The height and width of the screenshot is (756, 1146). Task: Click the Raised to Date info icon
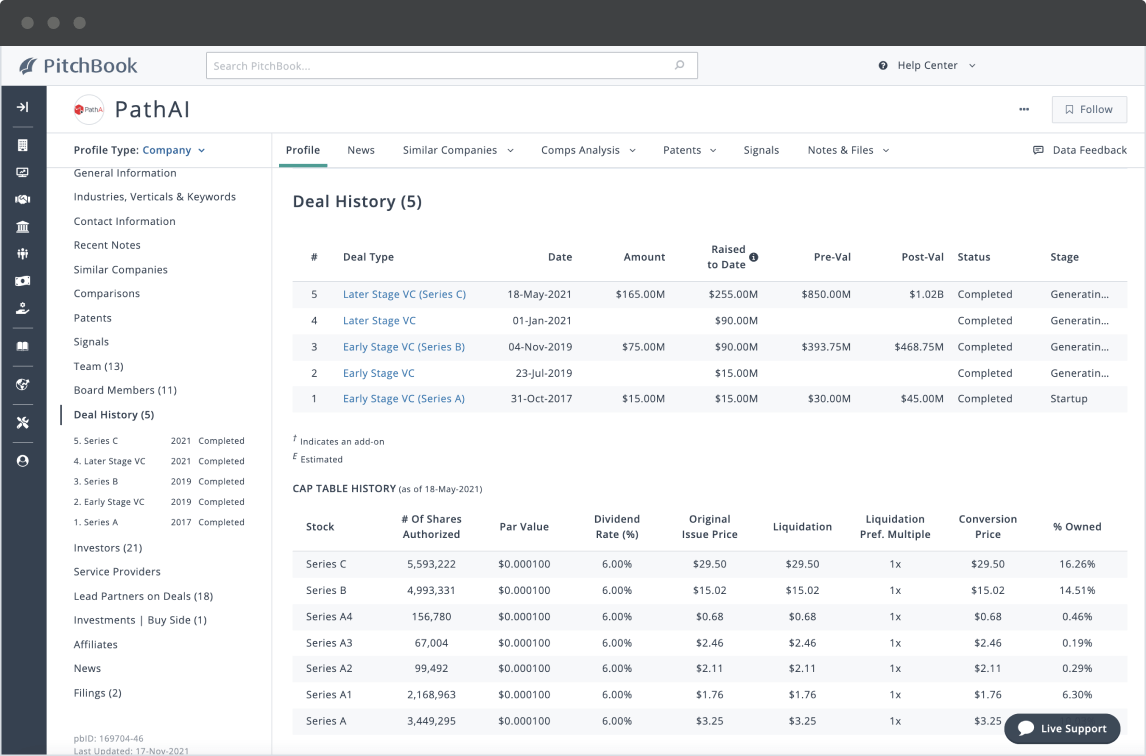[754, 257]
